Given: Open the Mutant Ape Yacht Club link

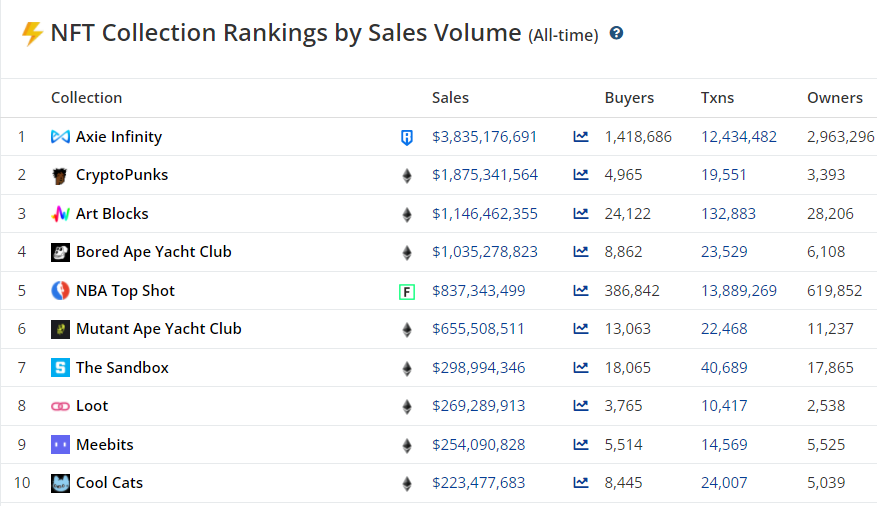Looking at the screenshot, I should tap(158, 329).
